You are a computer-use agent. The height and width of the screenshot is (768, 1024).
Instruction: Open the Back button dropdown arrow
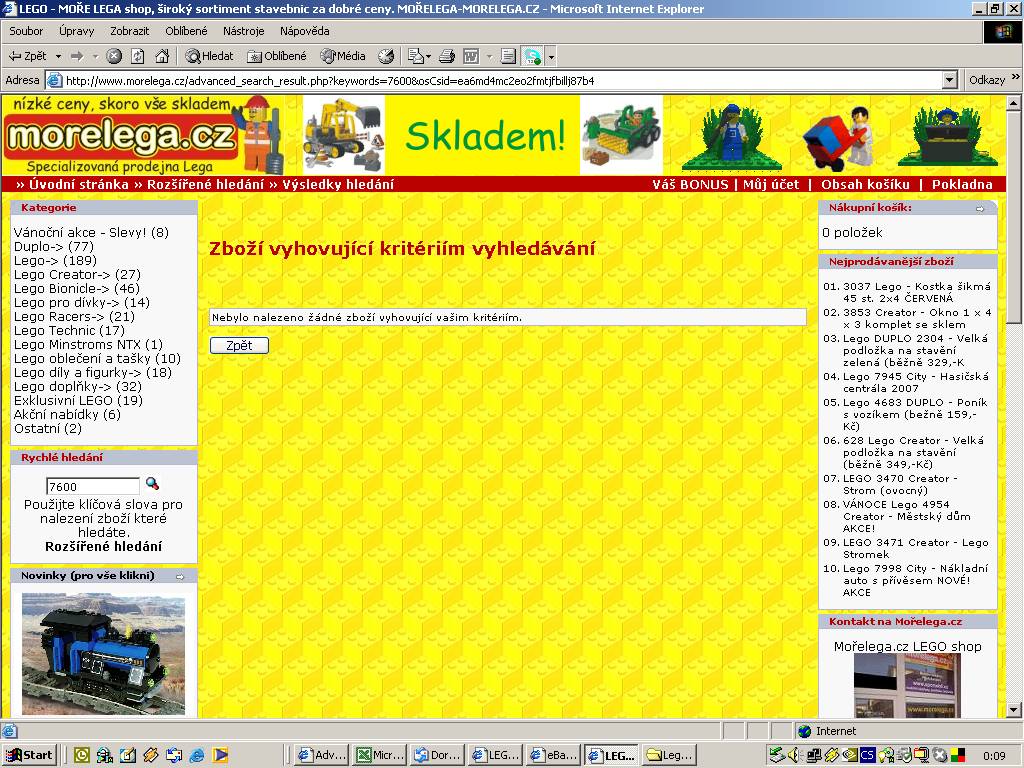click(58, 56)
